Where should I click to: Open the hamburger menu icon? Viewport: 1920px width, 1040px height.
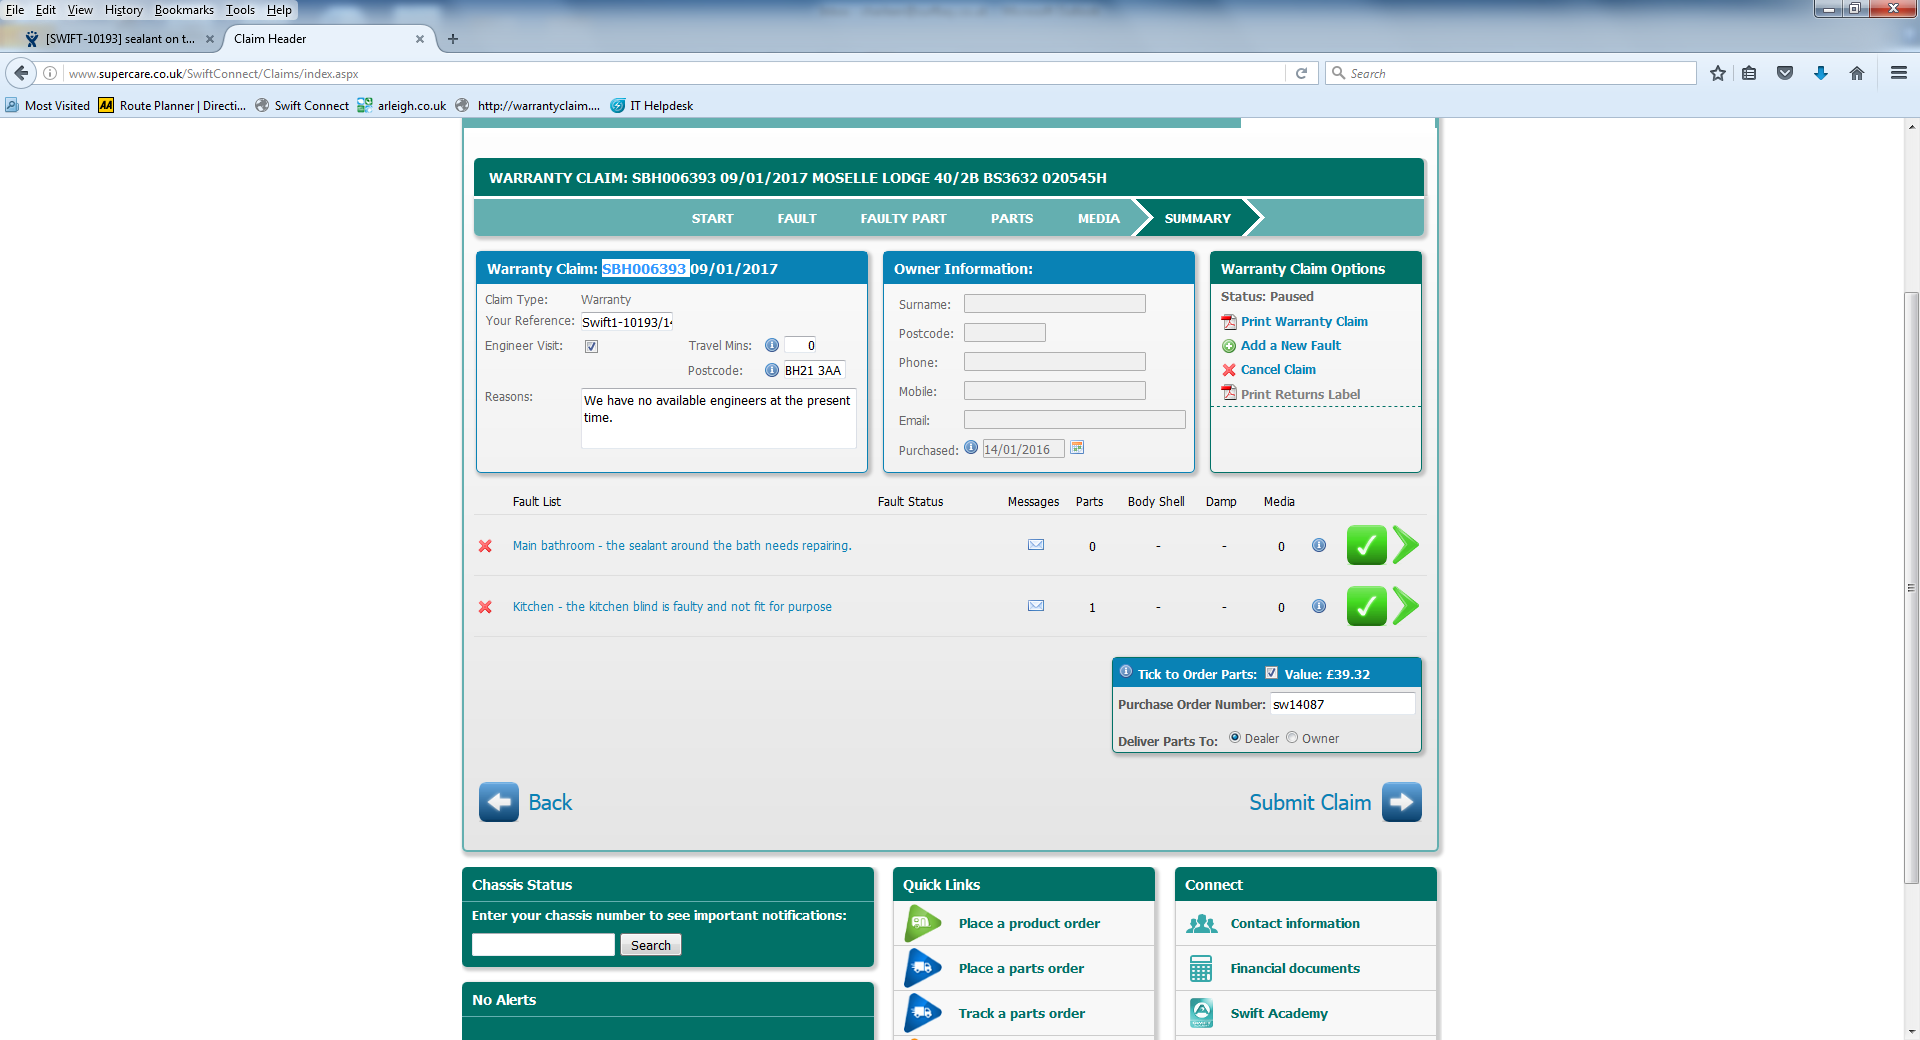[1899, 73]
